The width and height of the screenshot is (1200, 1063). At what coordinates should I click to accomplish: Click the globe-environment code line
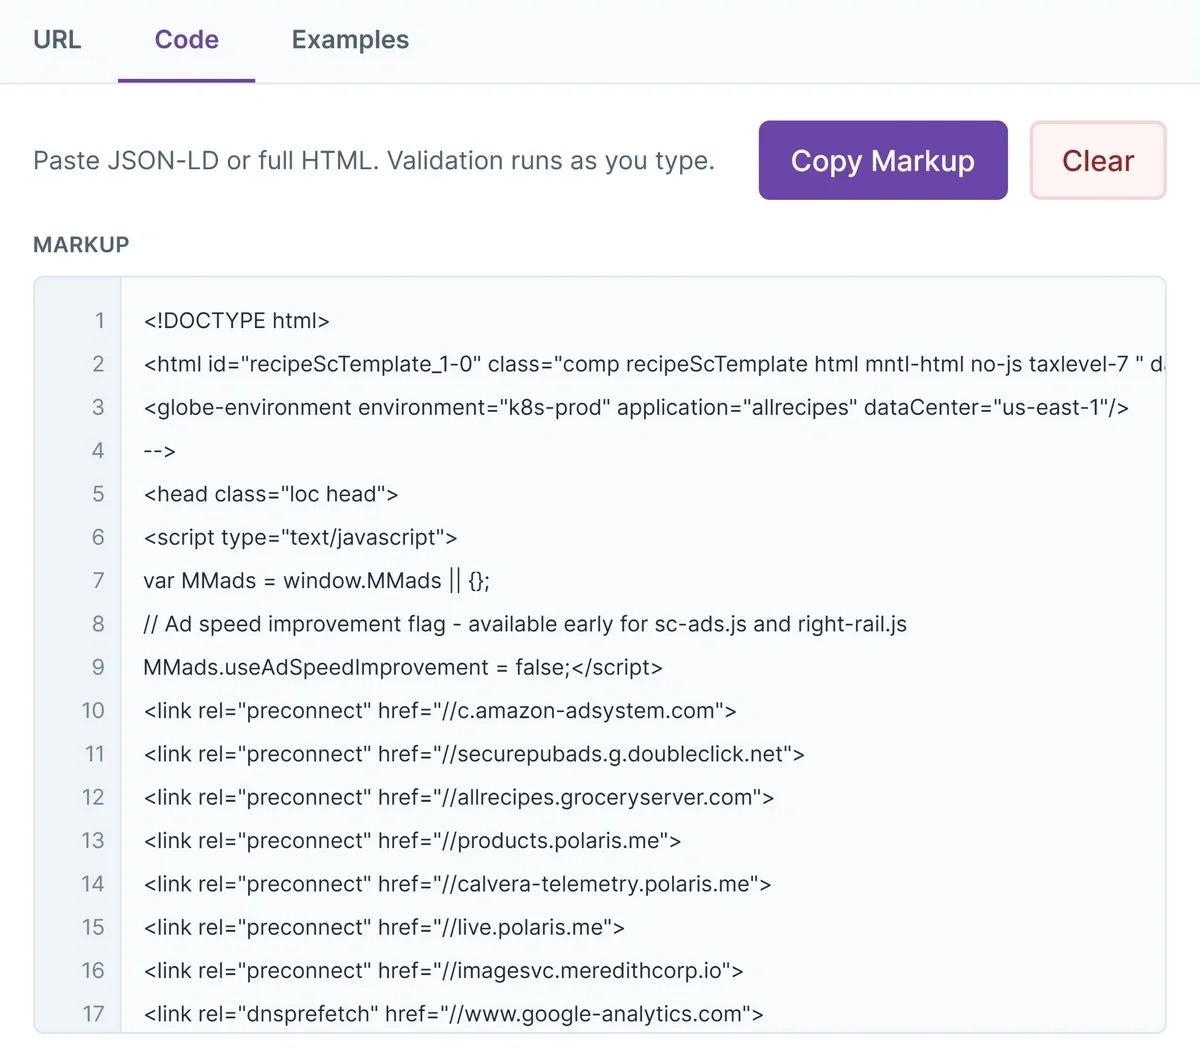[636, 407]
